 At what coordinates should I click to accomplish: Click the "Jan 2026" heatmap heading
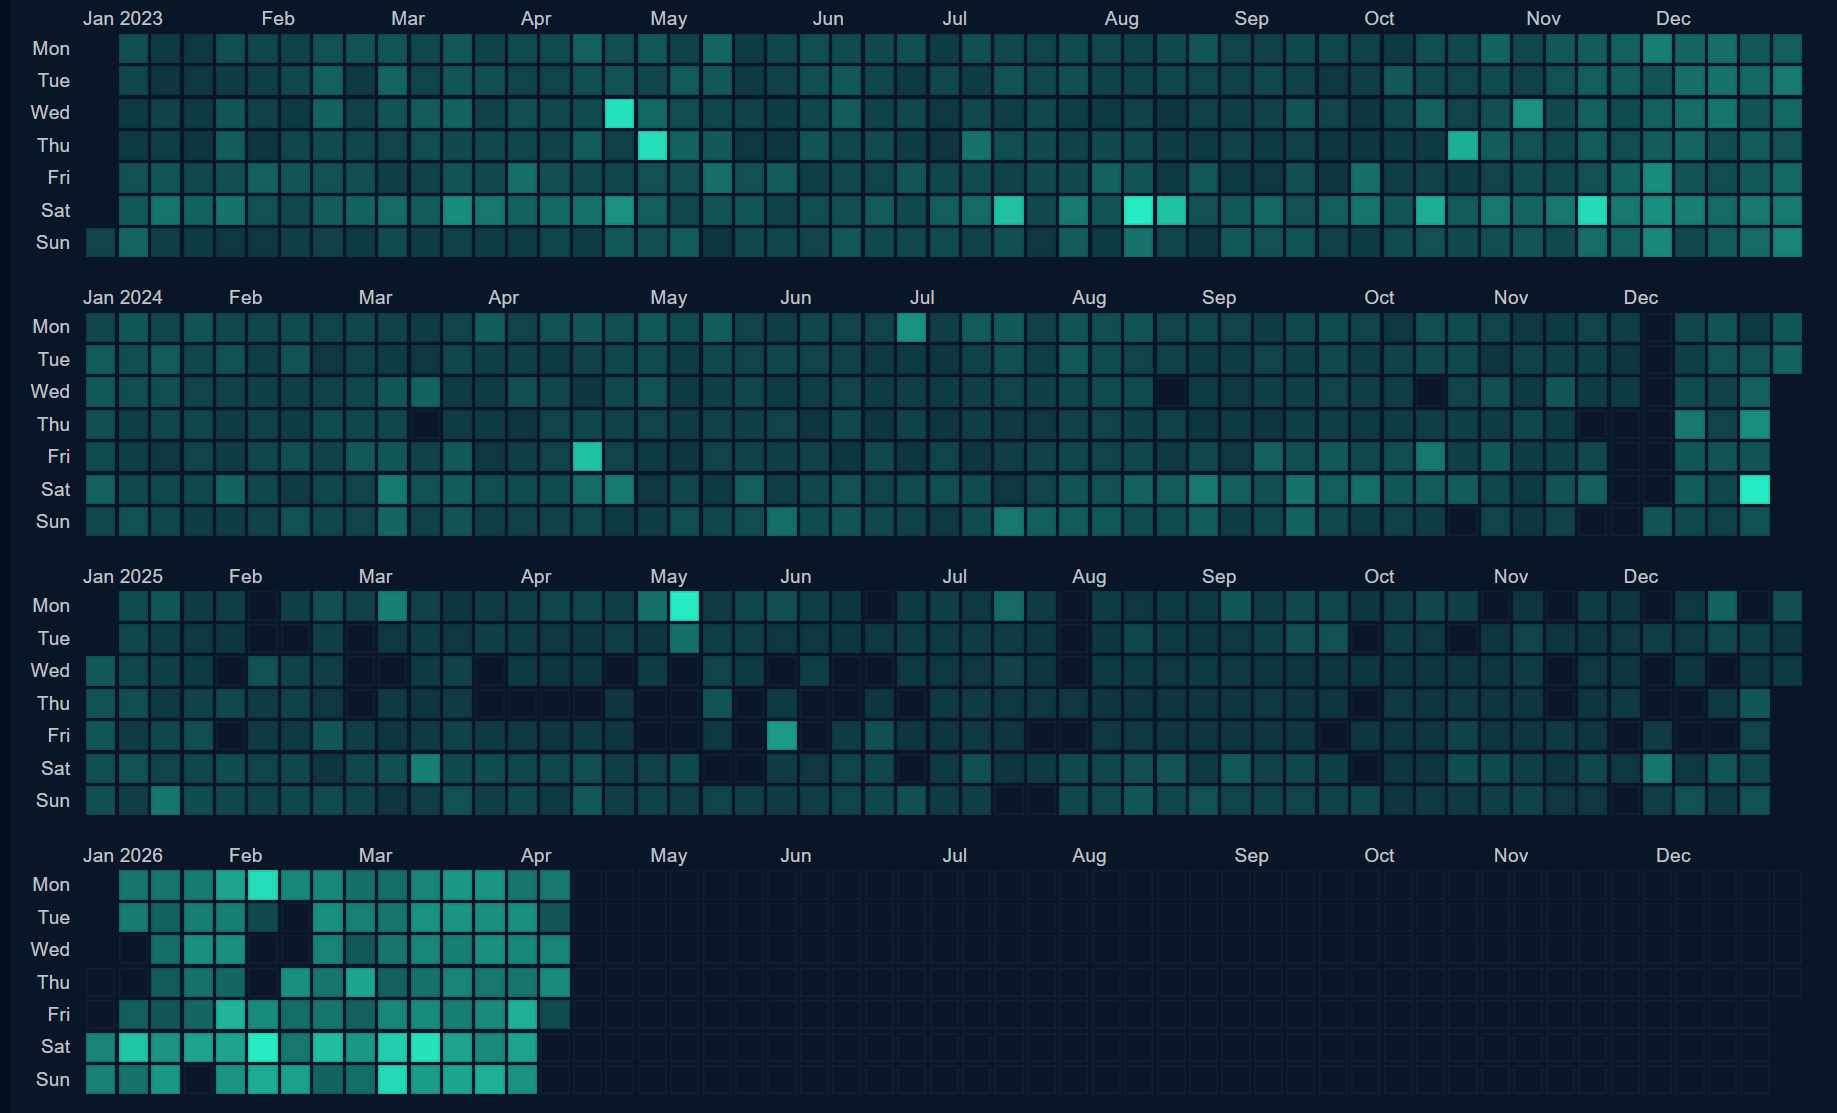[x=123, y=855]
